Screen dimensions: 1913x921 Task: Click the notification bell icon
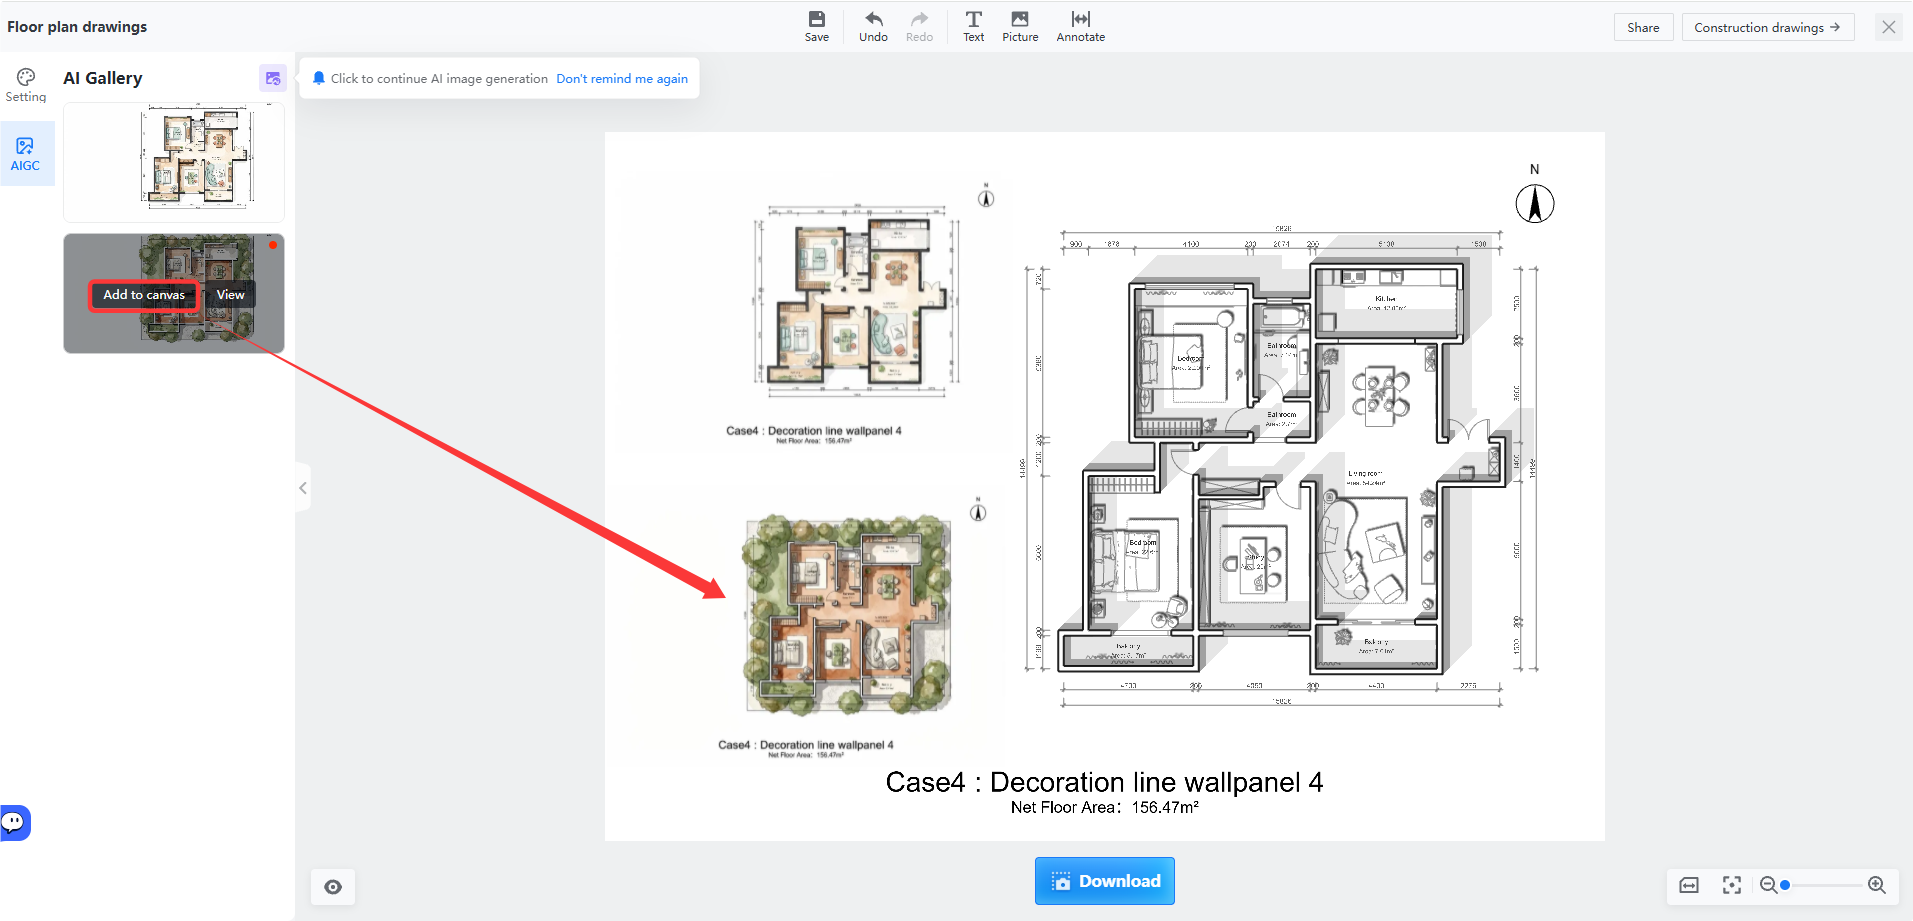click(x=319, y=78)
